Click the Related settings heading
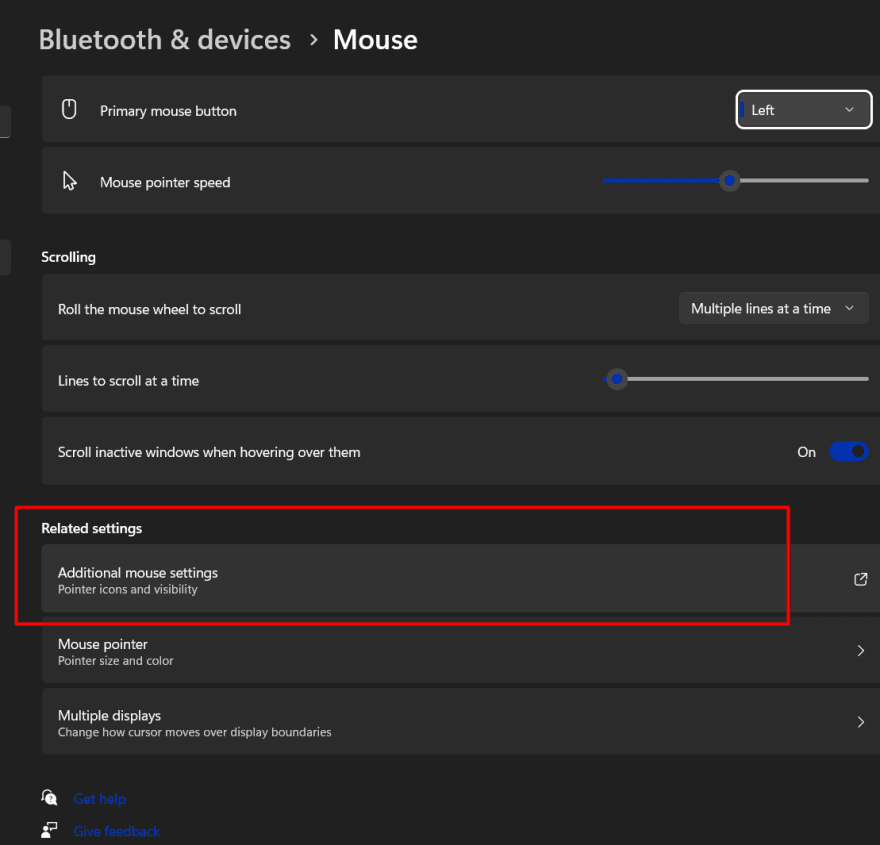The height and width of the screenshot is (845, 880). [x=91, y=529]
